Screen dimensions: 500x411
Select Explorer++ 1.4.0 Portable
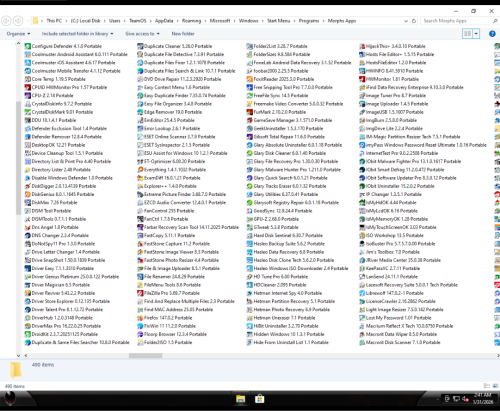167,186
